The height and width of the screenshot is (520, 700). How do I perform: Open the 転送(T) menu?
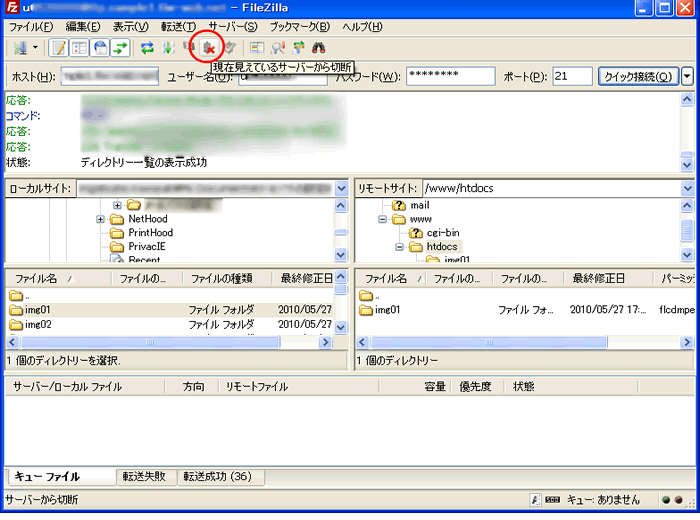pyautogui.click(x=178, y=27)
